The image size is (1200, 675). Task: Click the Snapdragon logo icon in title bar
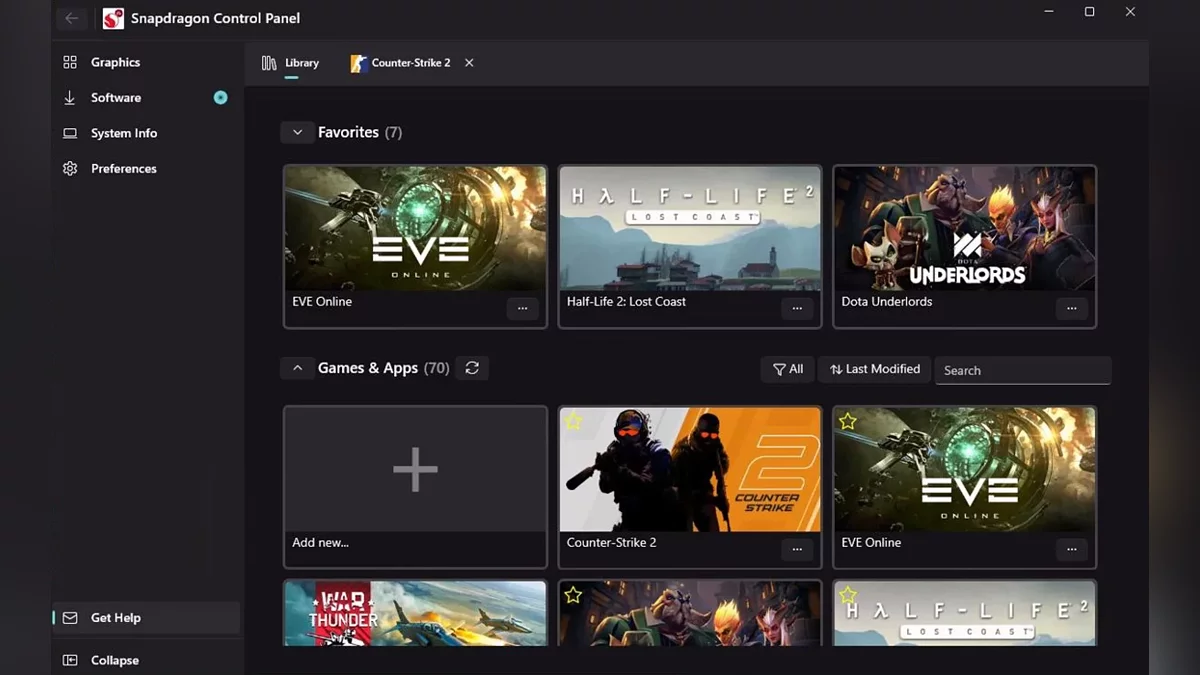pos(113,18)
